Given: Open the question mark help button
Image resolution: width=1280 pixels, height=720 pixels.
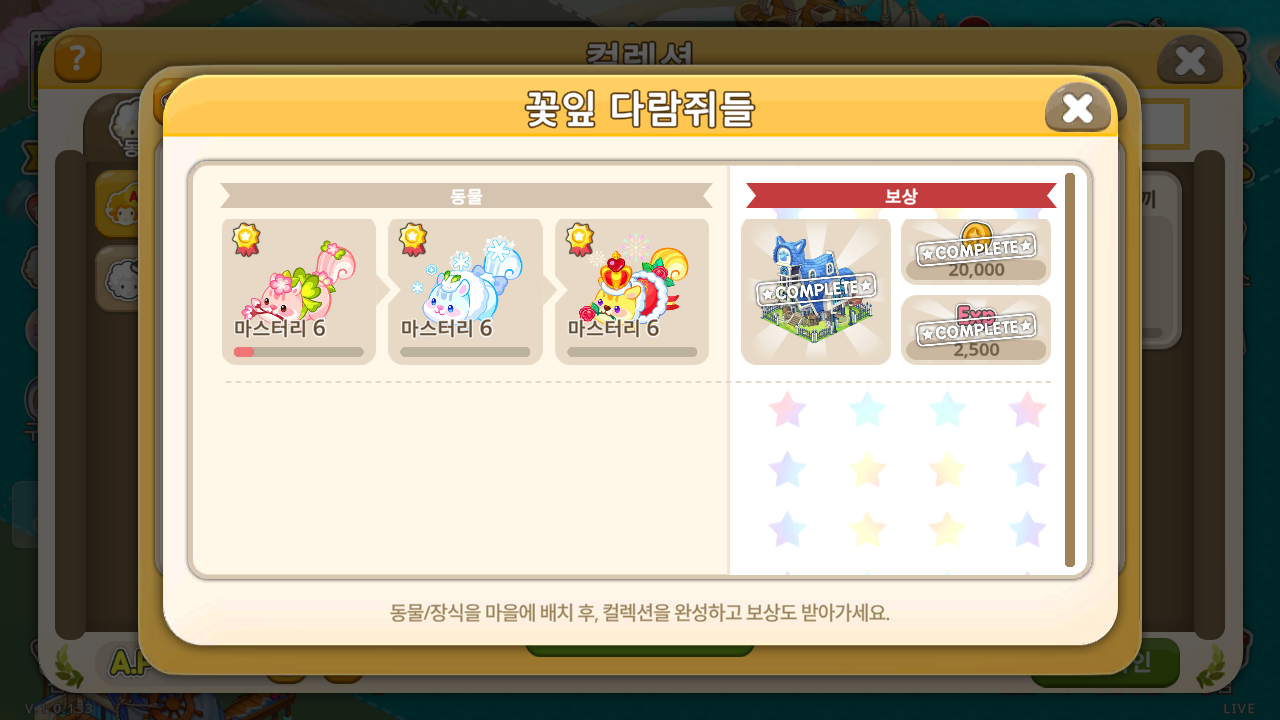Looking at the screenshot, I should point(78,59).
